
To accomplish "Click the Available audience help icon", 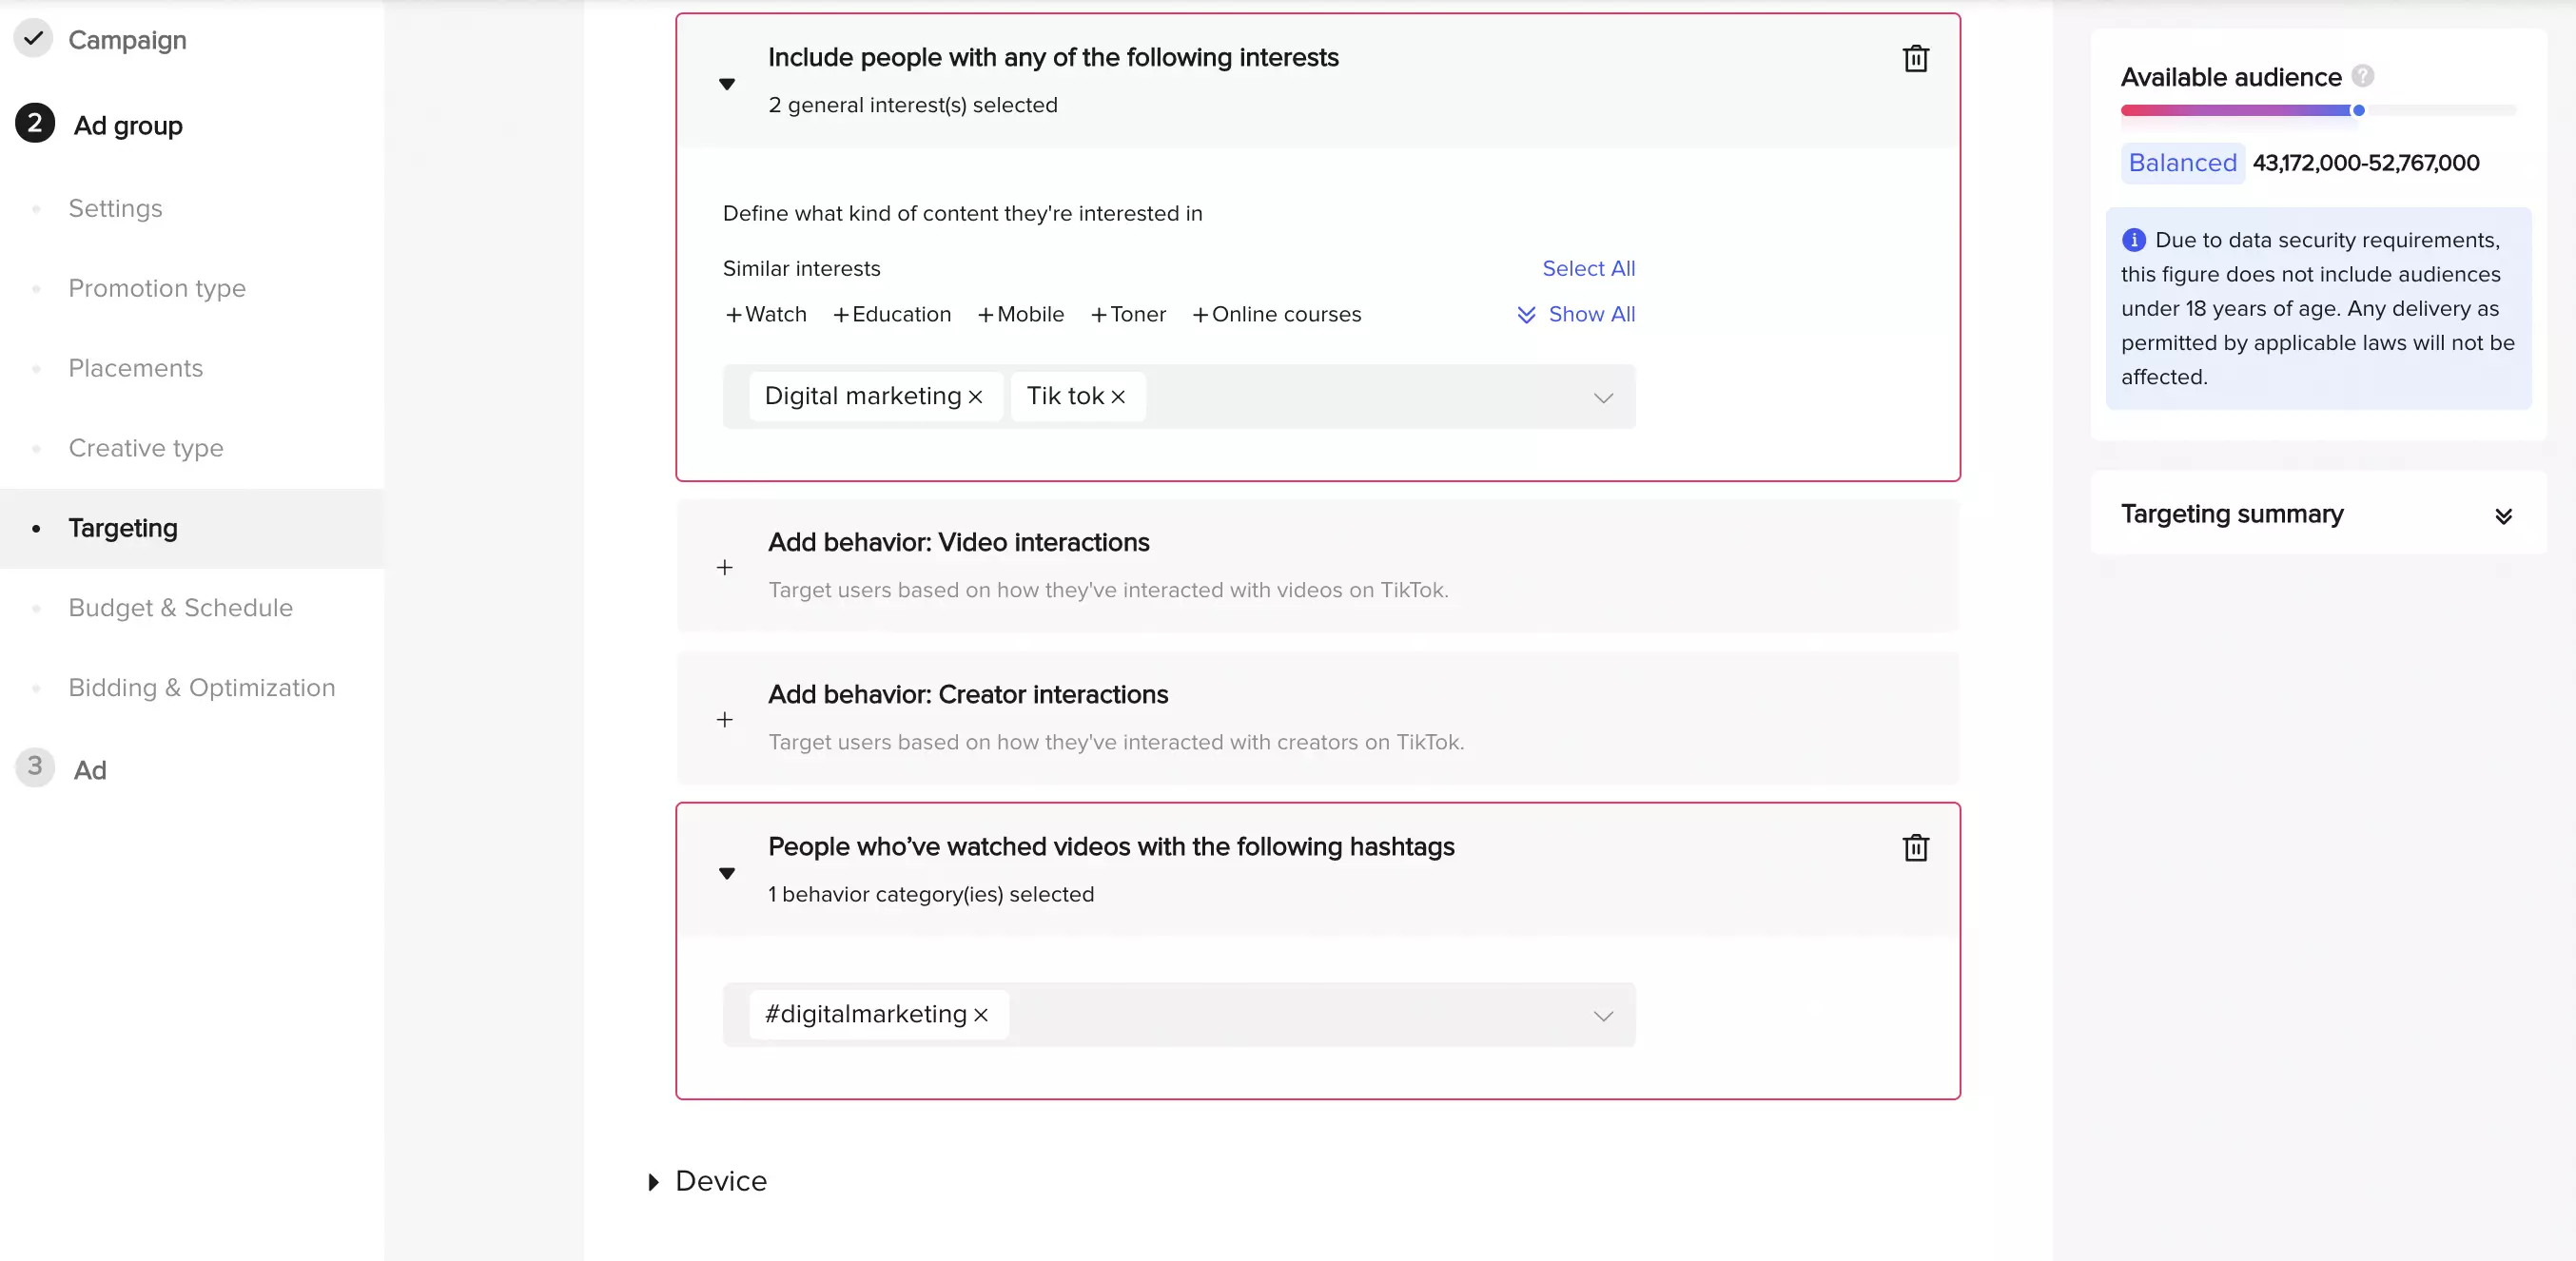I will (x=2363, y=76).
